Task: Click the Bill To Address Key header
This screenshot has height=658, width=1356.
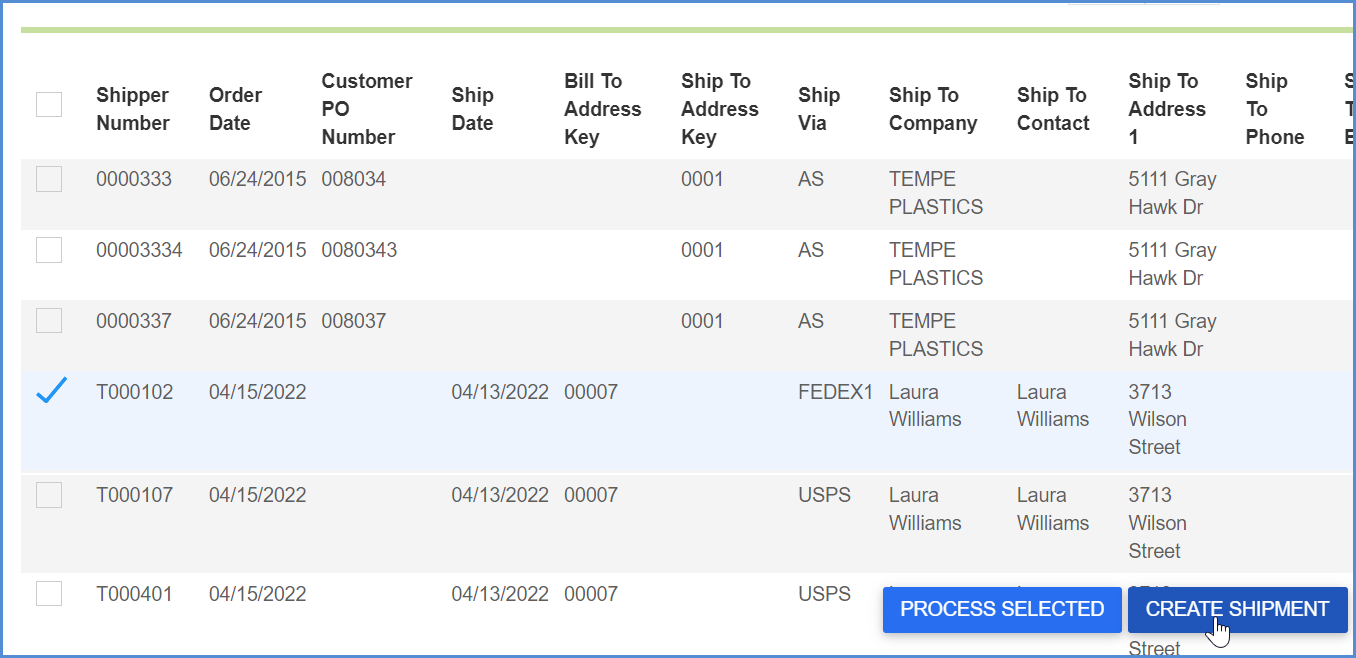Action: (x=603, y=109)
